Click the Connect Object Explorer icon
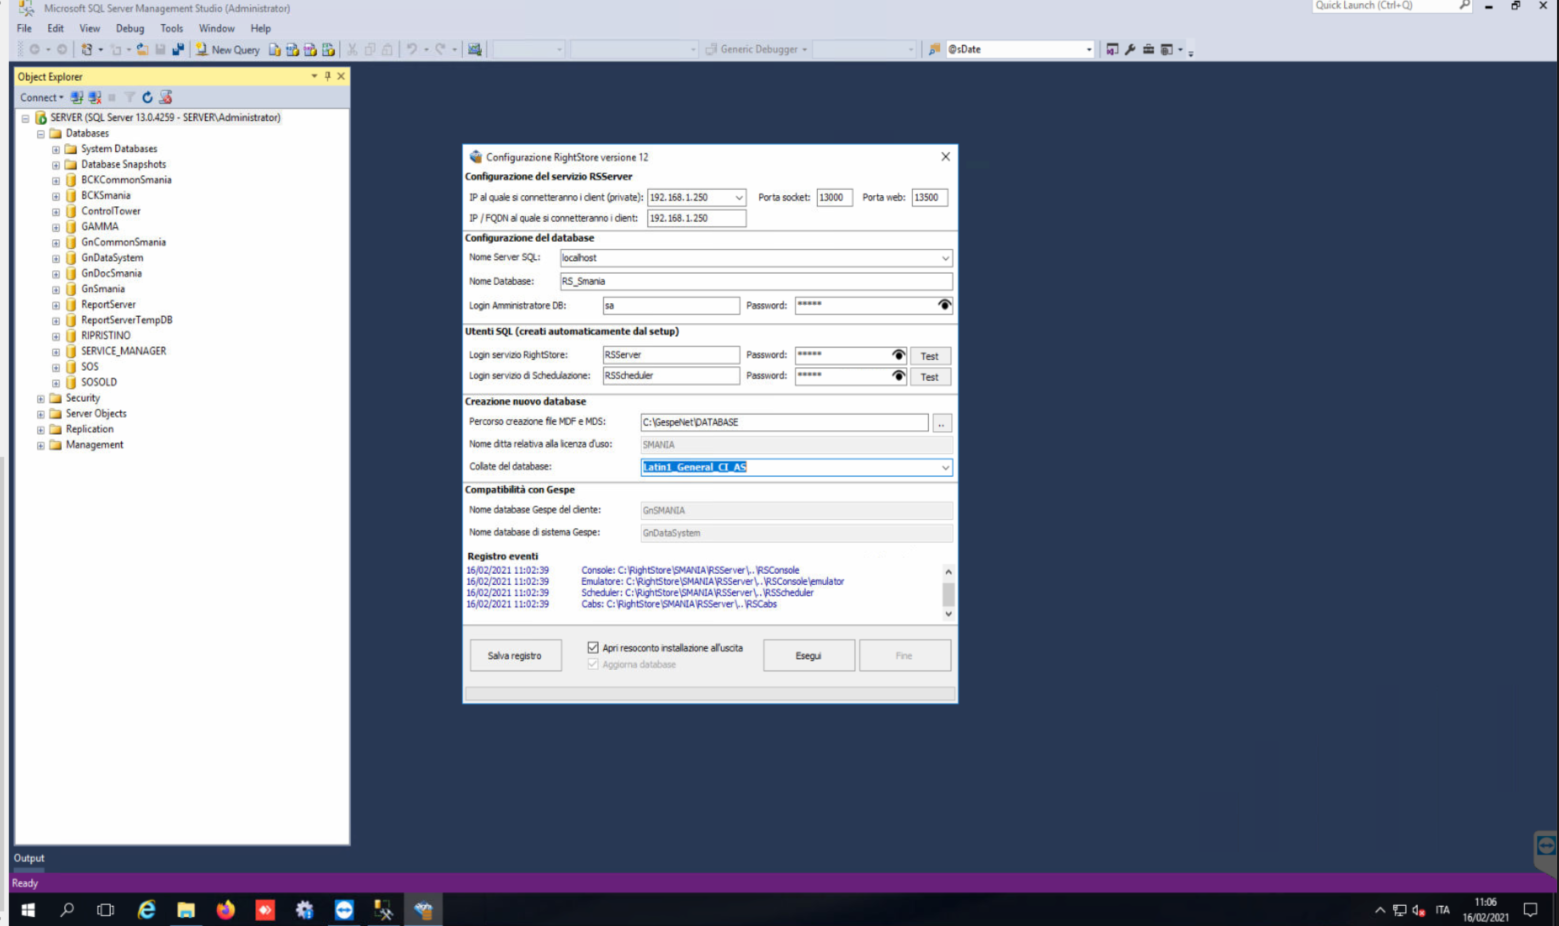 [77, 97]
